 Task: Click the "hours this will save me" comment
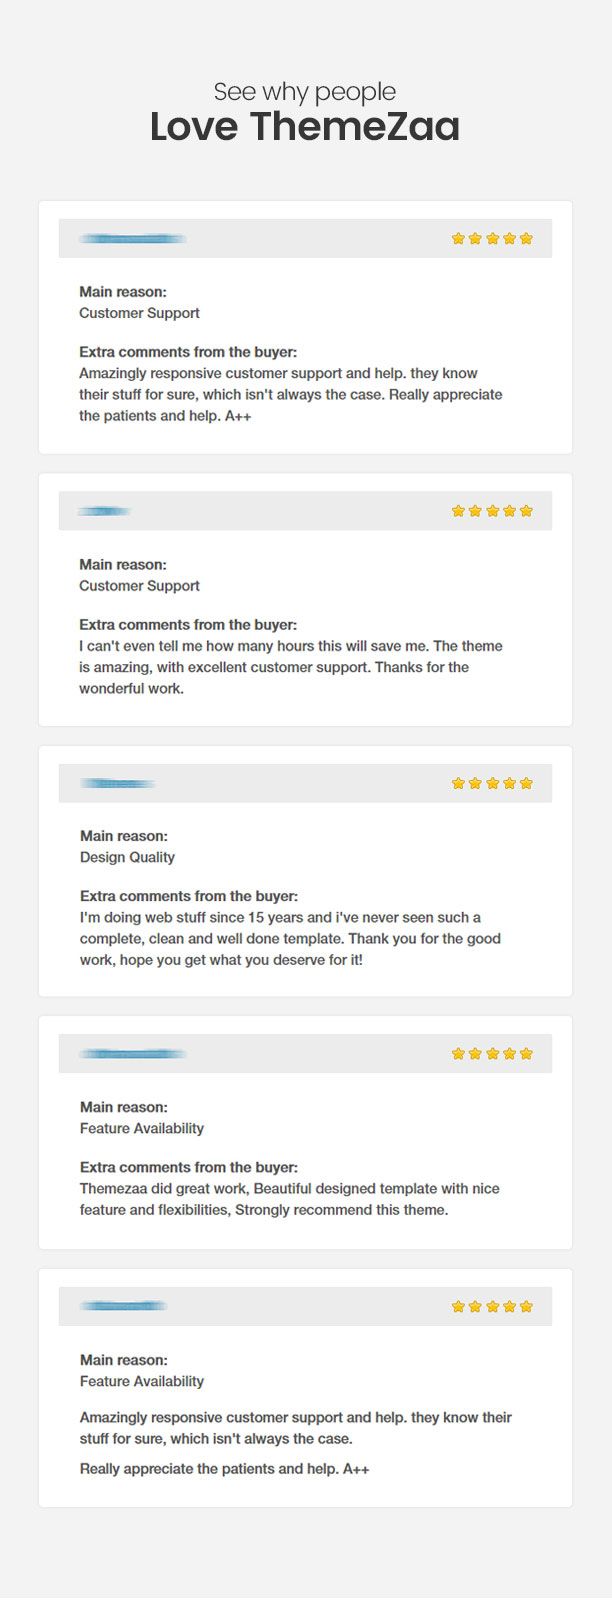click(x=290, y=646)
